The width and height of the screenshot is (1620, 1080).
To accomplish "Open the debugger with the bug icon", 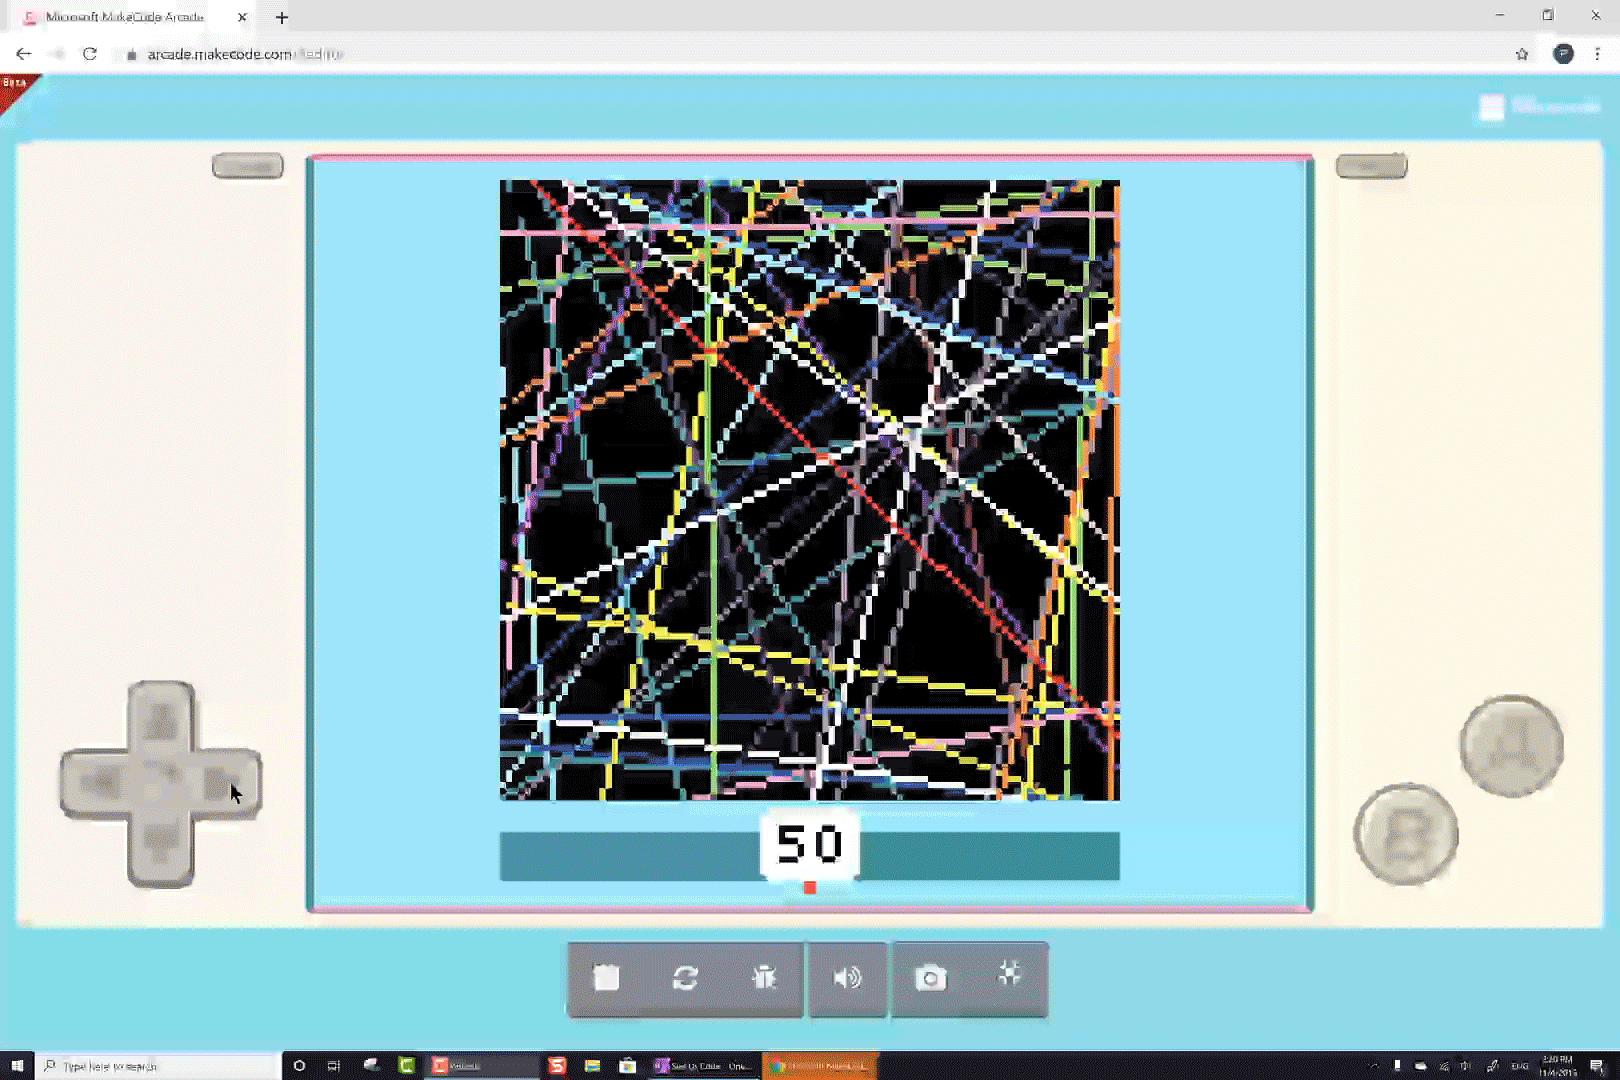I will (765, 980).
